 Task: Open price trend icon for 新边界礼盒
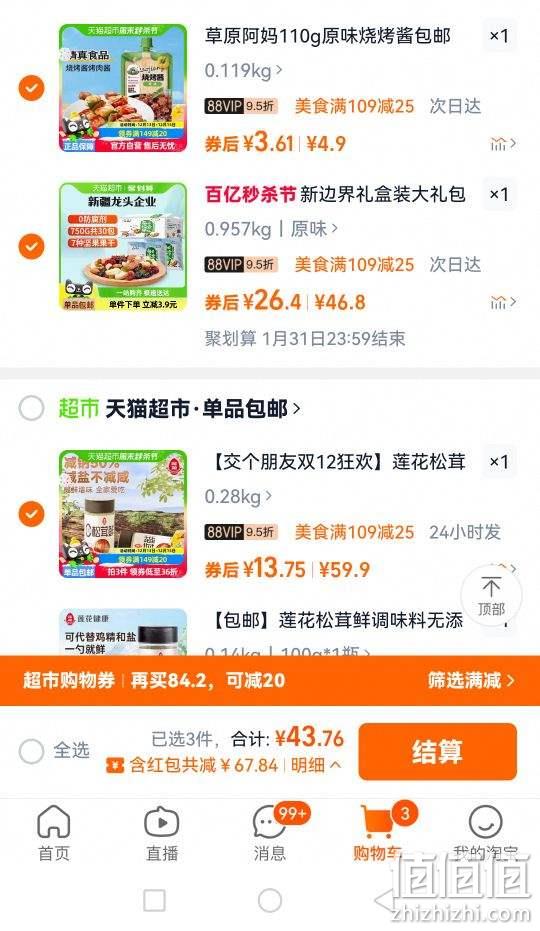point(503,302)
